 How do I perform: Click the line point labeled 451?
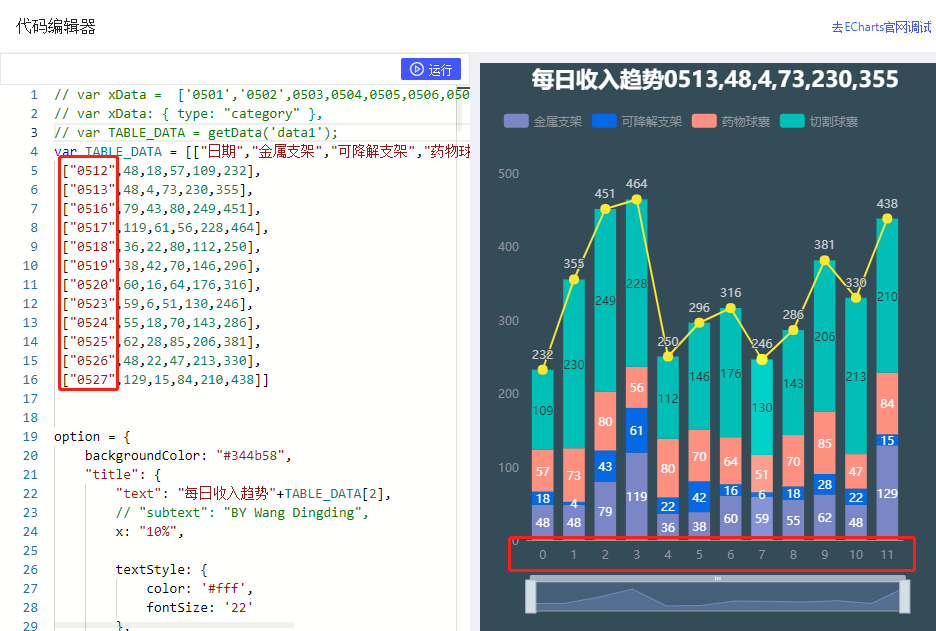pyautogui.click(x=605, y=209)
